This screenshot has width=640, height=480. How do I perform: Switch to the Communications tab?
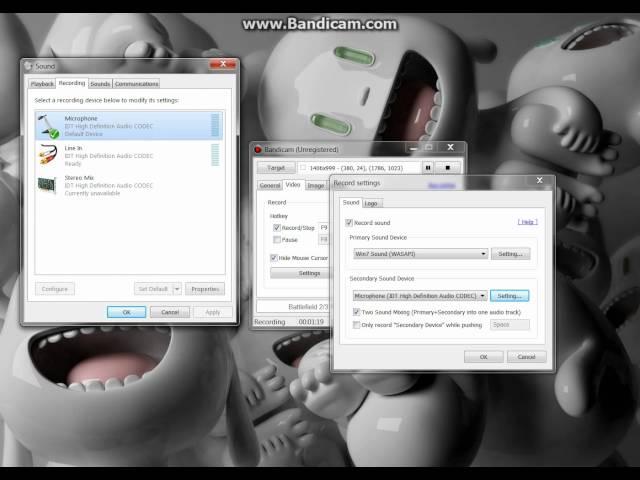point(136,84)
